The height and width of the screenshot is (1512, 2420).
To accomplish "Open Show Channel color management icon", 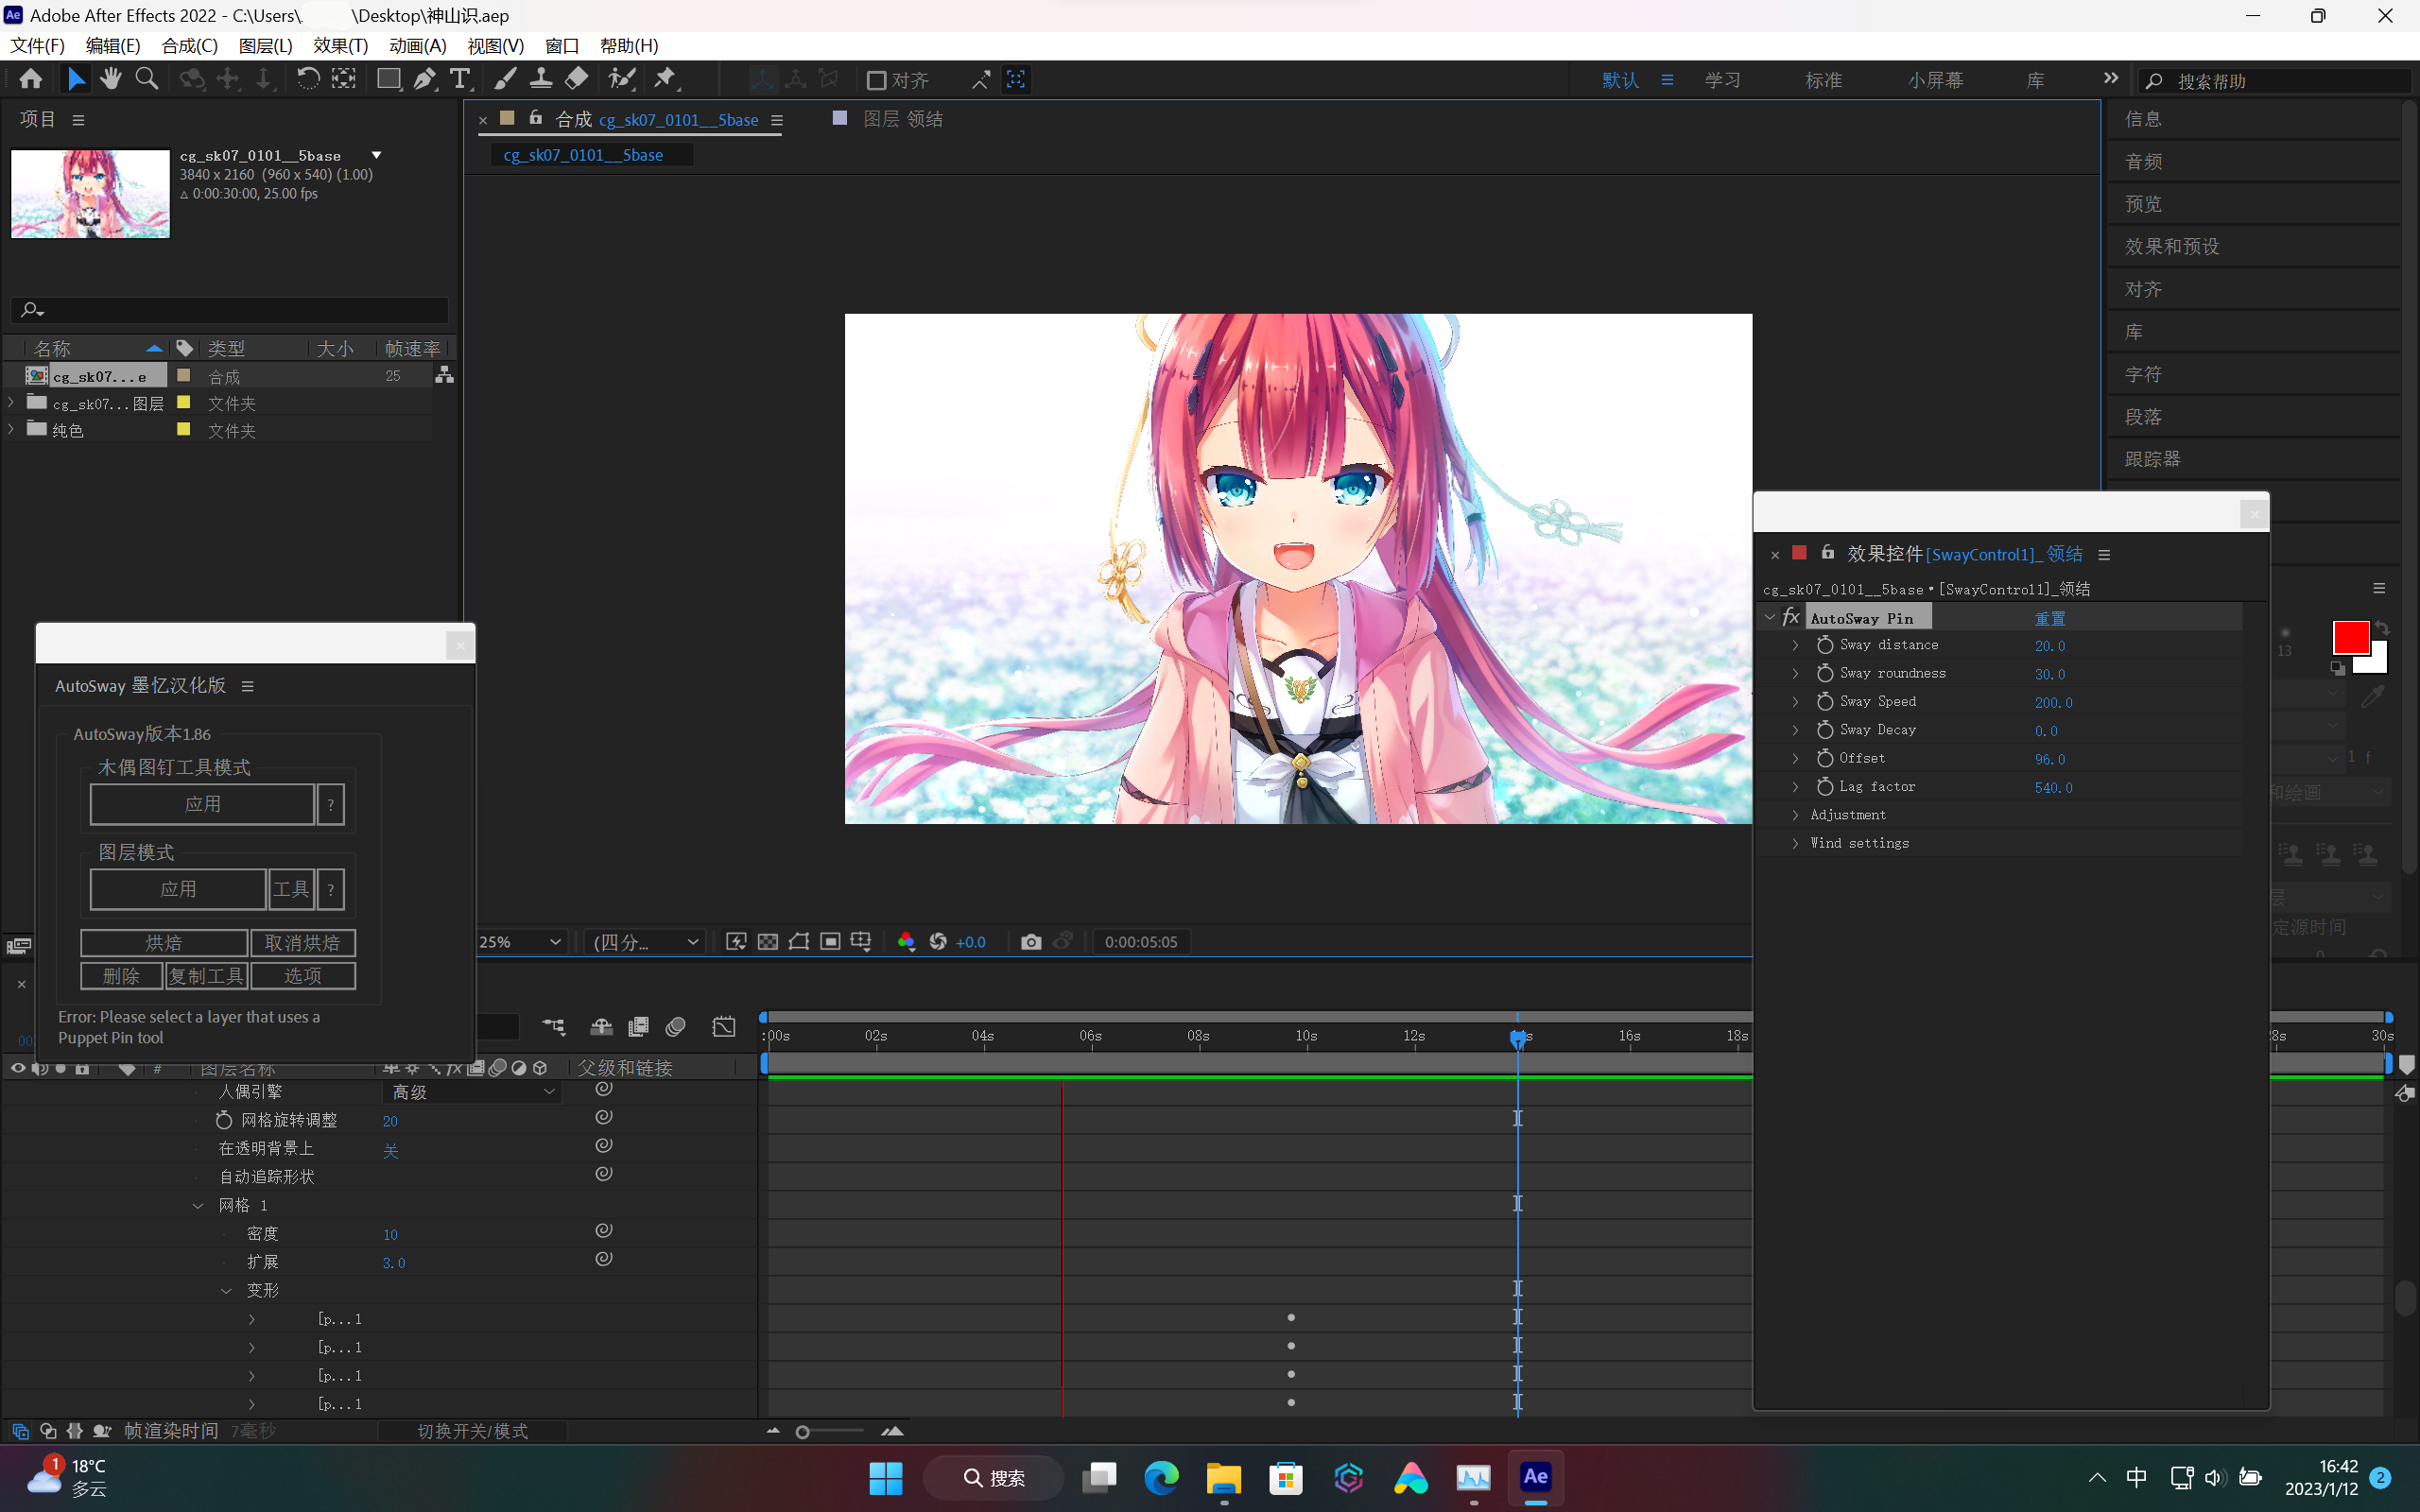I will 906,942.
